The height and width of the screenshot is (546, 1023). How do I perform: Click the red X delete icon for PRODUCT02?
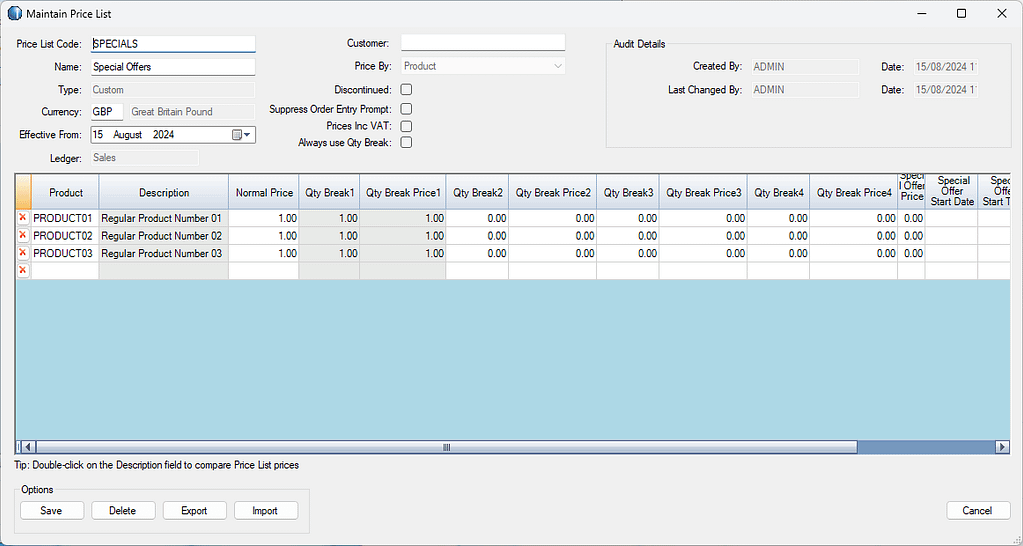[x=23, y=235]
